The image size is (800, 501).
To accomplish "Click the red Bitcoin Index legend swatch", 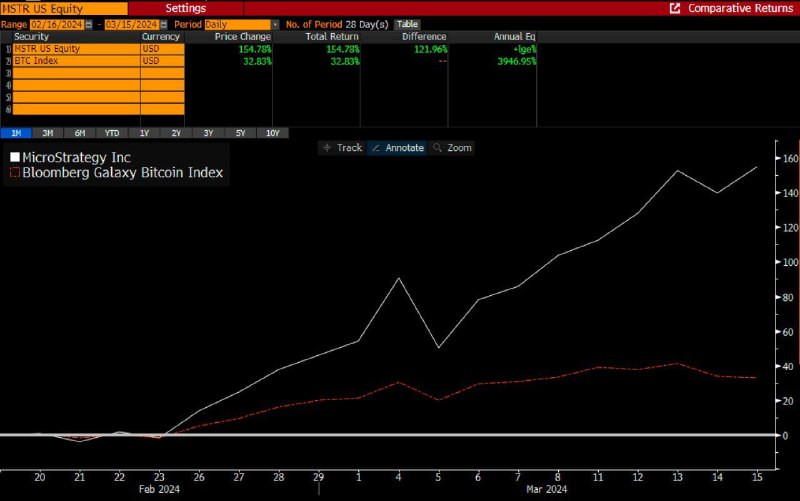I will coord(15,172).
